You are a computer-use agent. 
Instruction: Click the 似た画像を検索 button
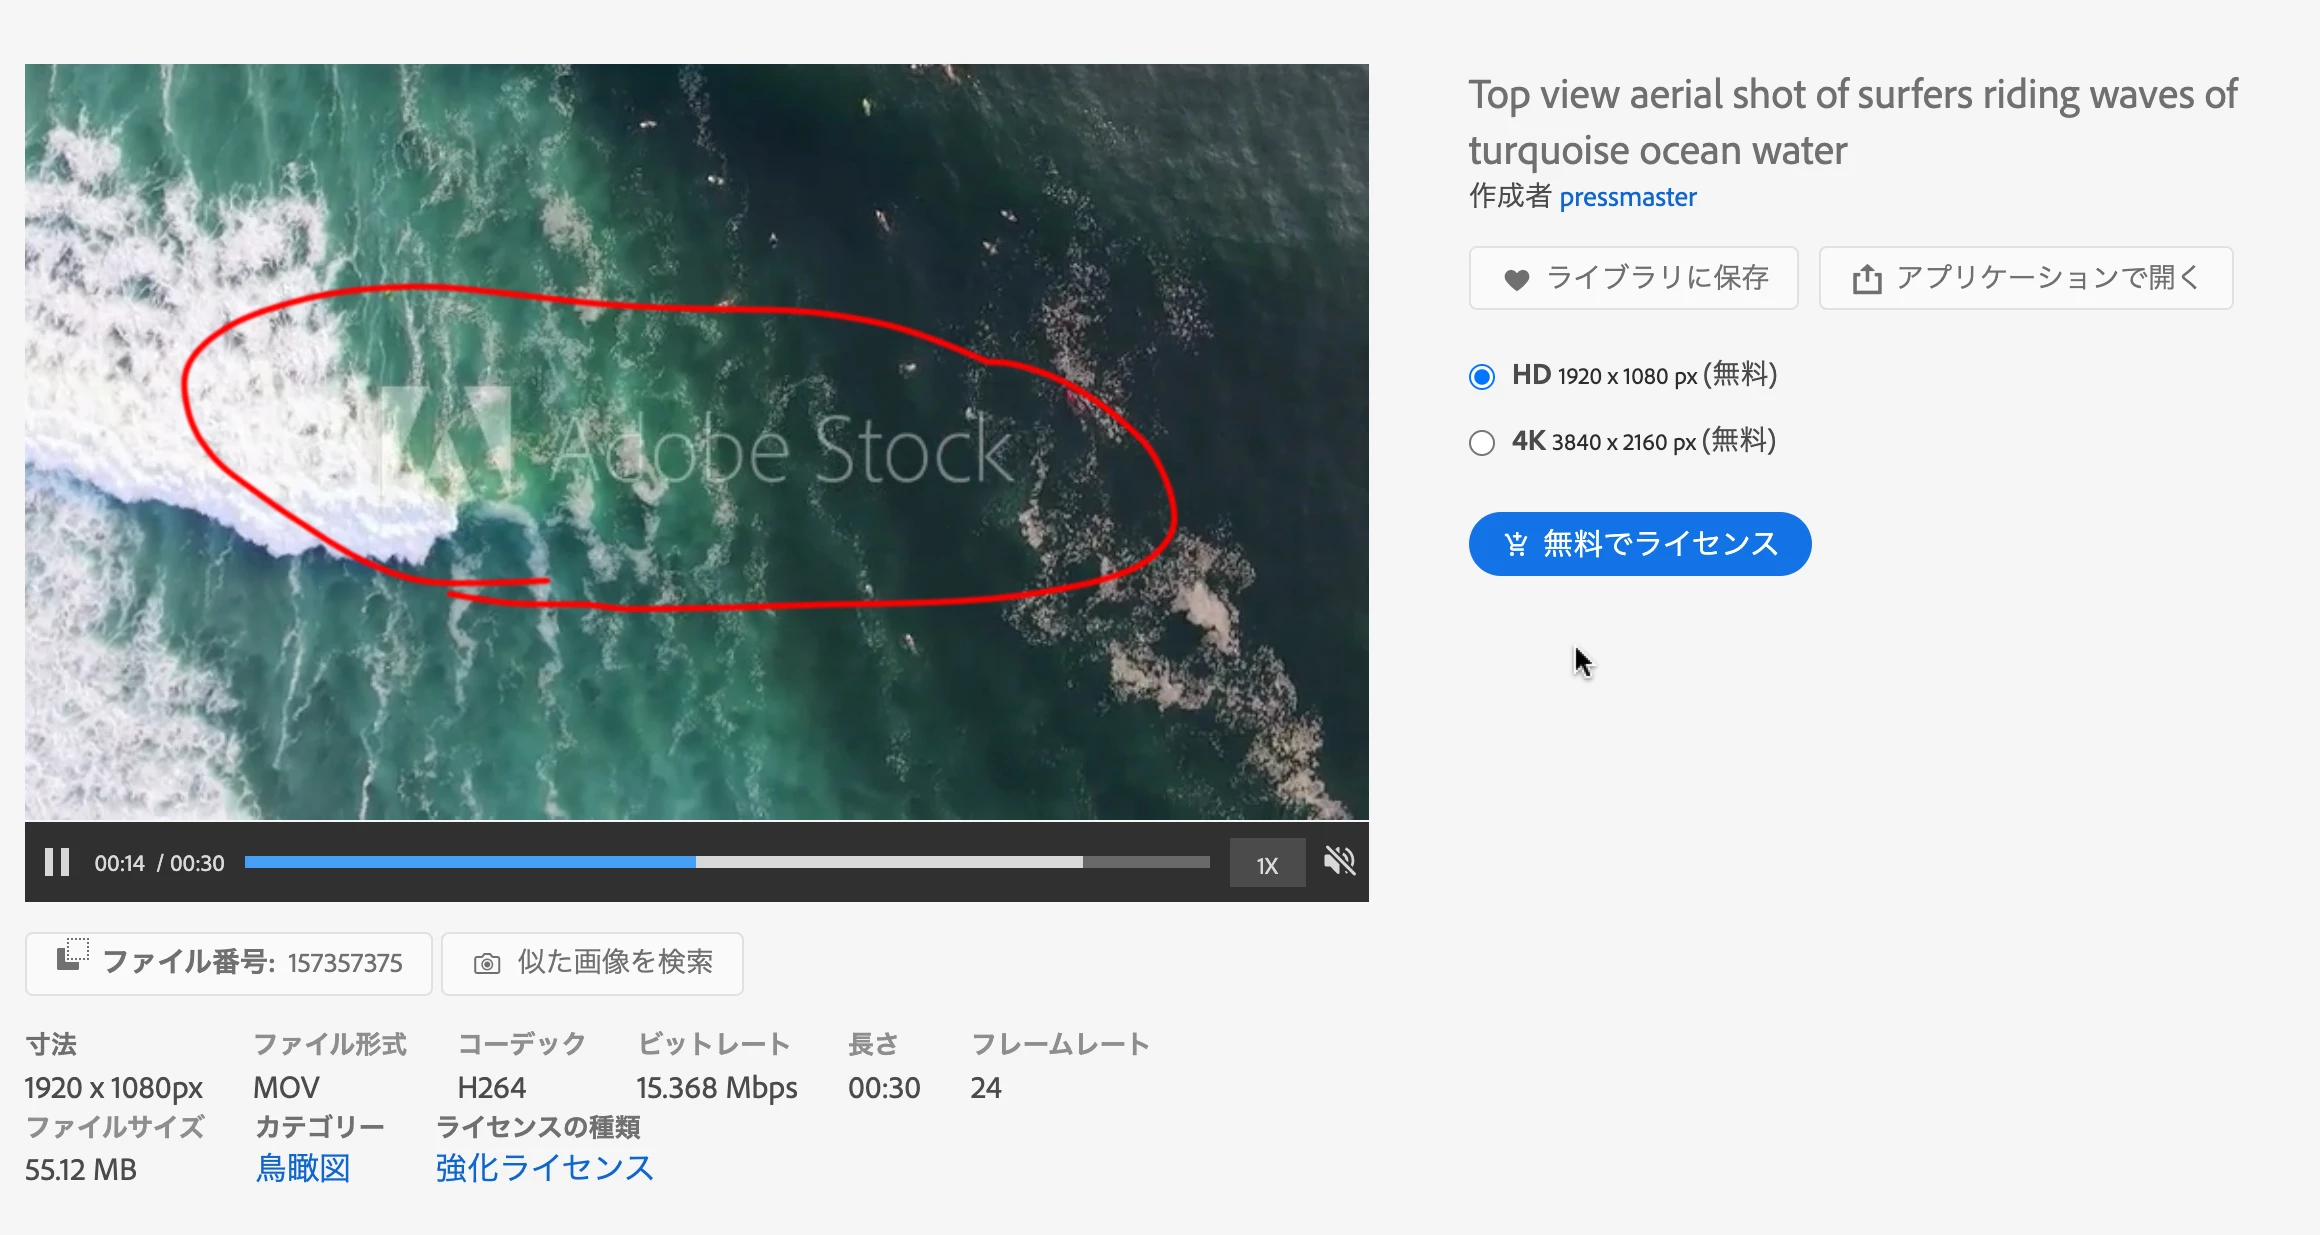click(592, 964)
